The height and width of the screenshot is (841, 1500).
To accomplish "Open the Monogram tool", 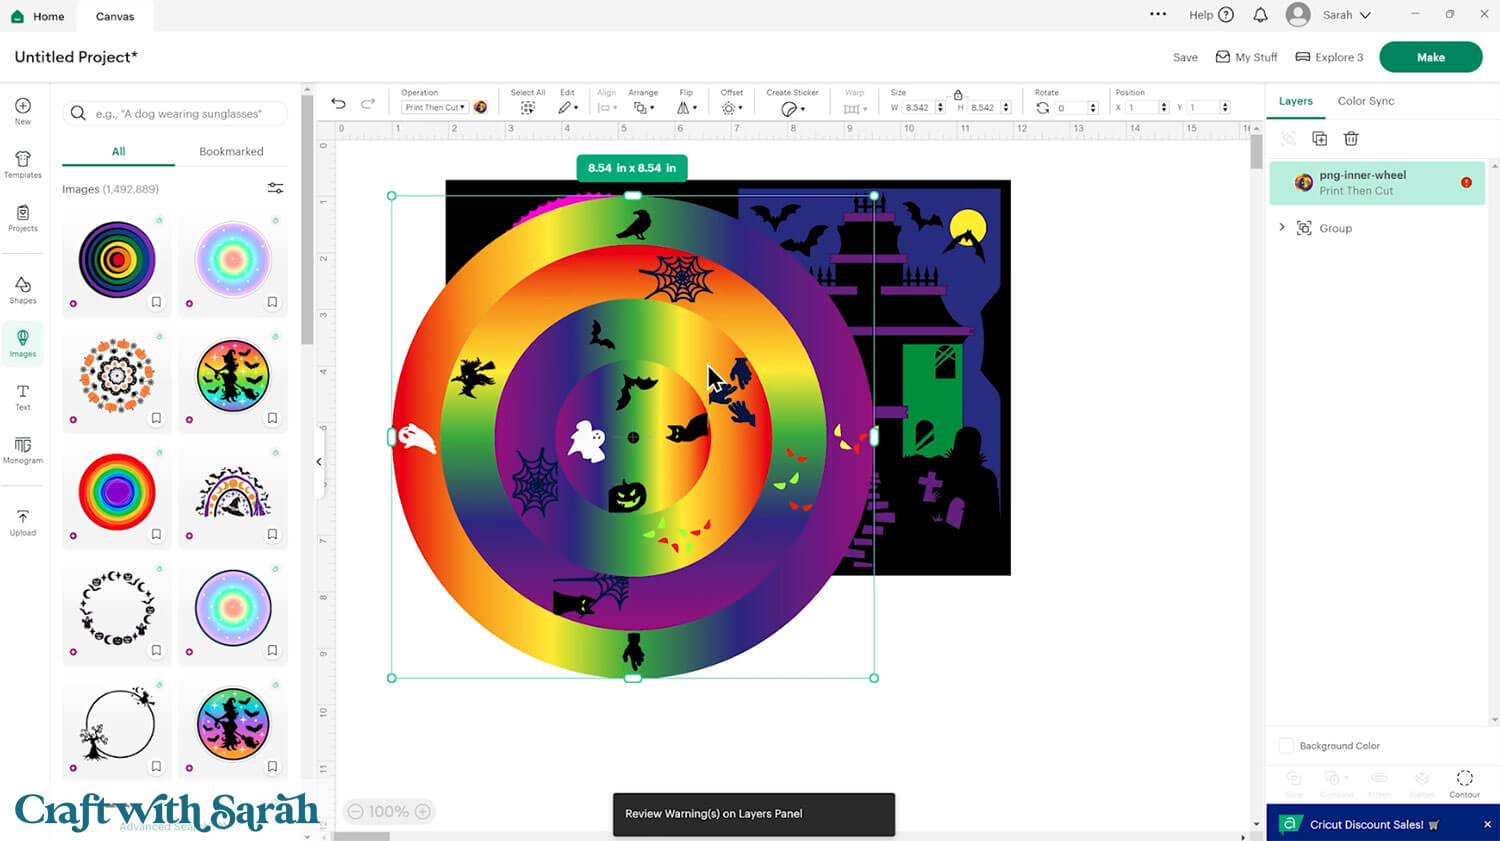I will tap(22, 450).
